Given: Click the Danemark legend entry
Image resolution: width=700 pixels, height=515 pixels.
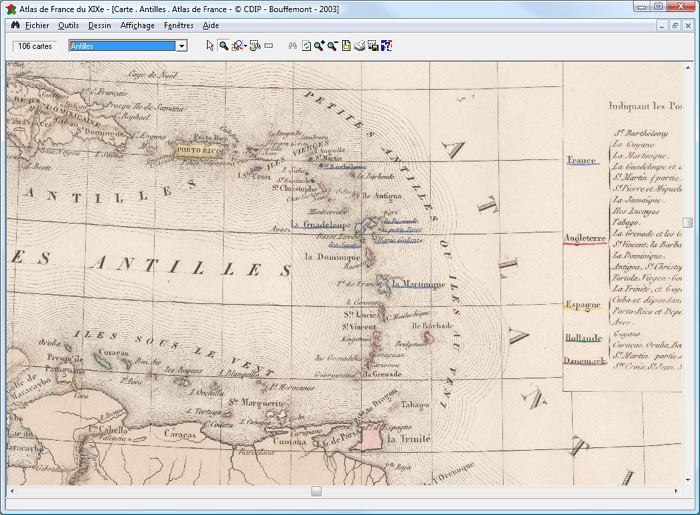Looking at the screenshot, I should 584,361.
